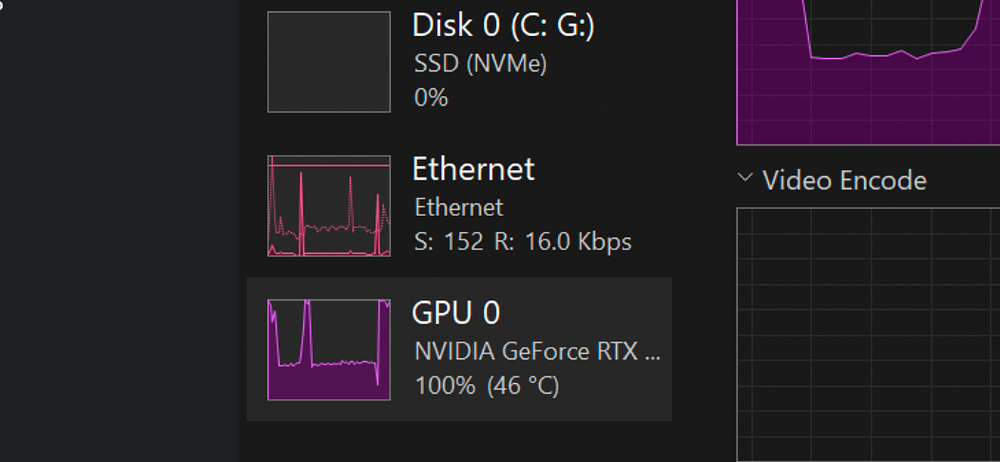The image size is (1000, 462).
Task: Click the GPU 0 usage mini graph
Action: (328, 350)
